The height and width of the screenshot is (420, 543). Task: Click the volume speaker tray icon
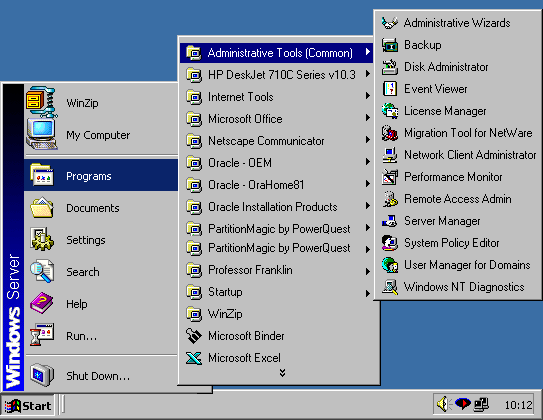[444, 404]
